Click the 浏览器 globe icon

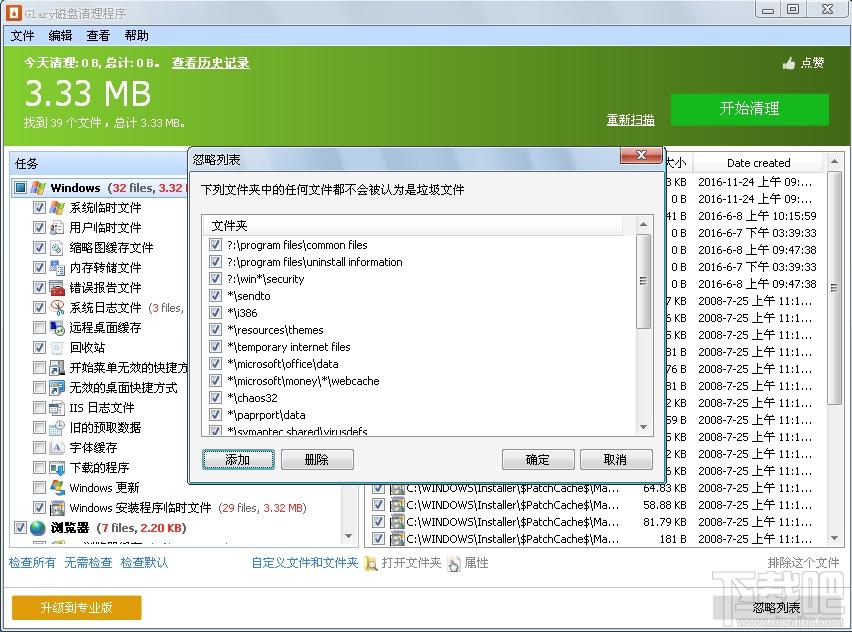(x=38, y=527)
